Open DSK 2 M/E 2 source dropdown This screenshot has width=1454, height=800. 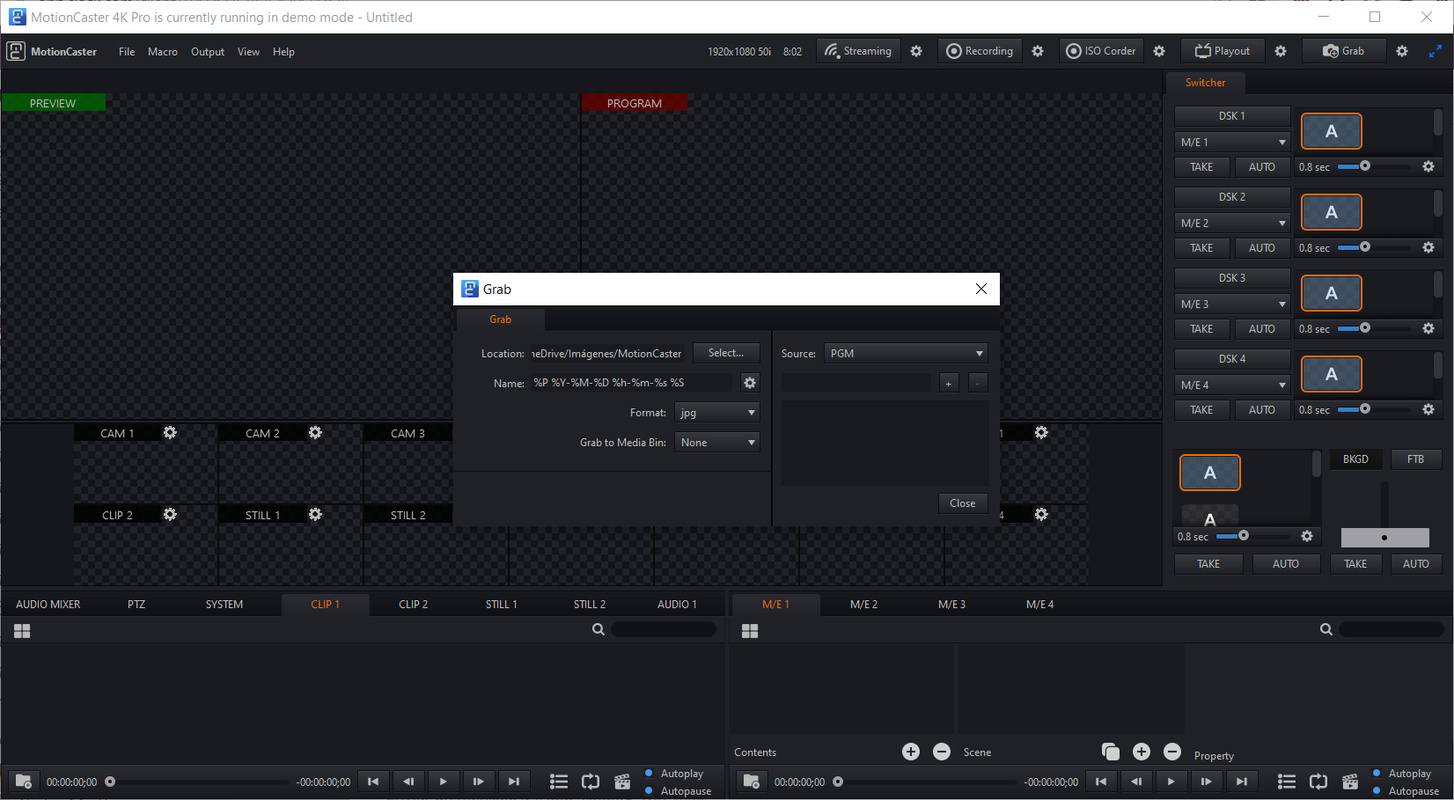(x=1232, y=223)
